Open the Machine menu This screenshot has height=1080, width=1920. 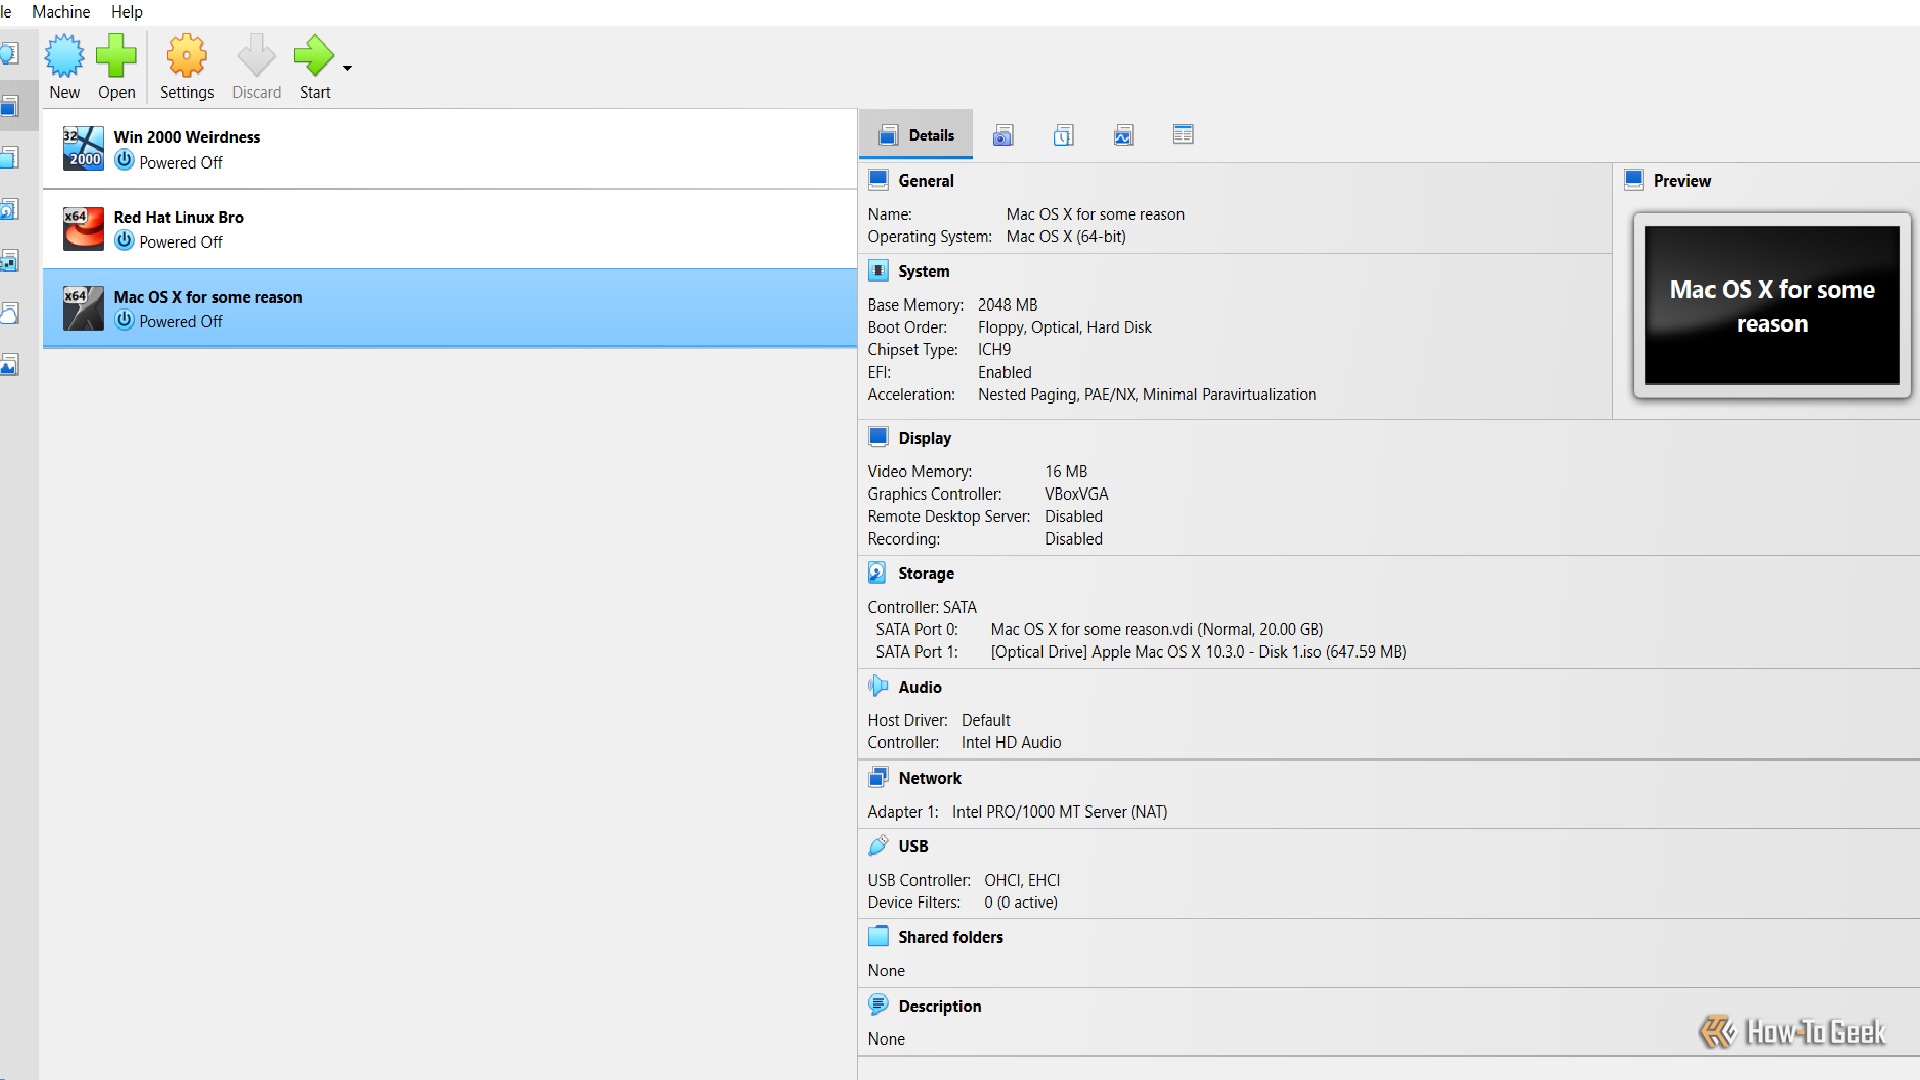coord(61,12)
